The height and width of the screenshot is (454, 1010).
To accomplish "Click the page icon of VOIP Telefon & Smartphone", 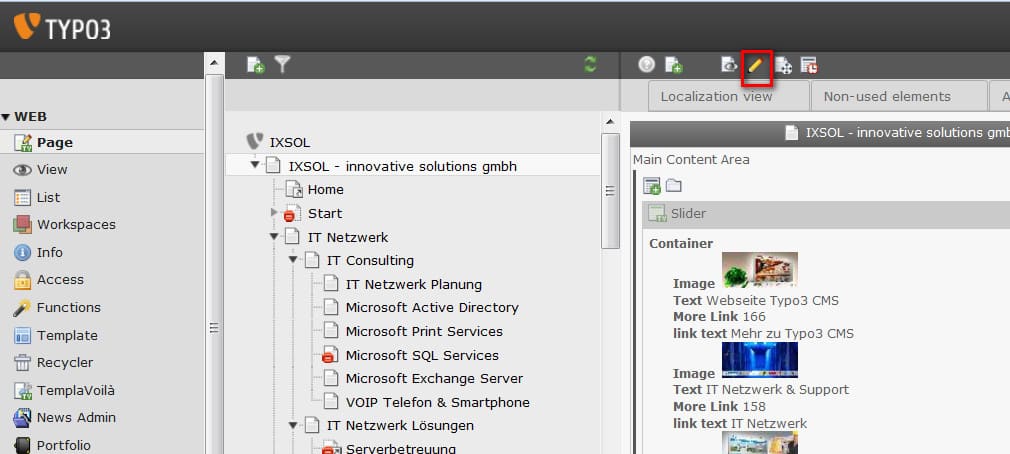I will point(330,402).
